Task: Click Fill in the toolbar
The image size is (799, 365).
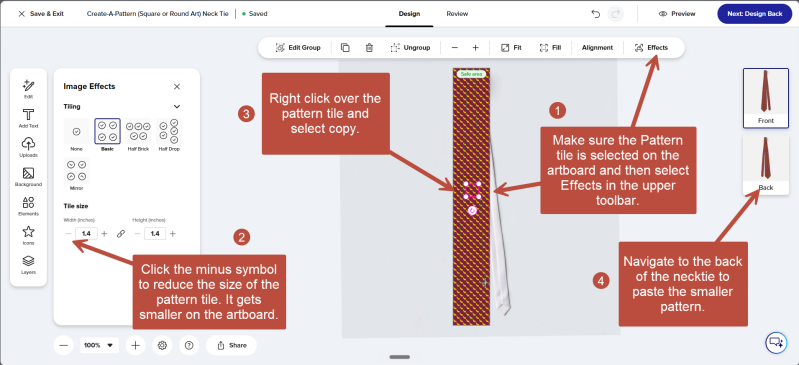Action: (550, 47)
